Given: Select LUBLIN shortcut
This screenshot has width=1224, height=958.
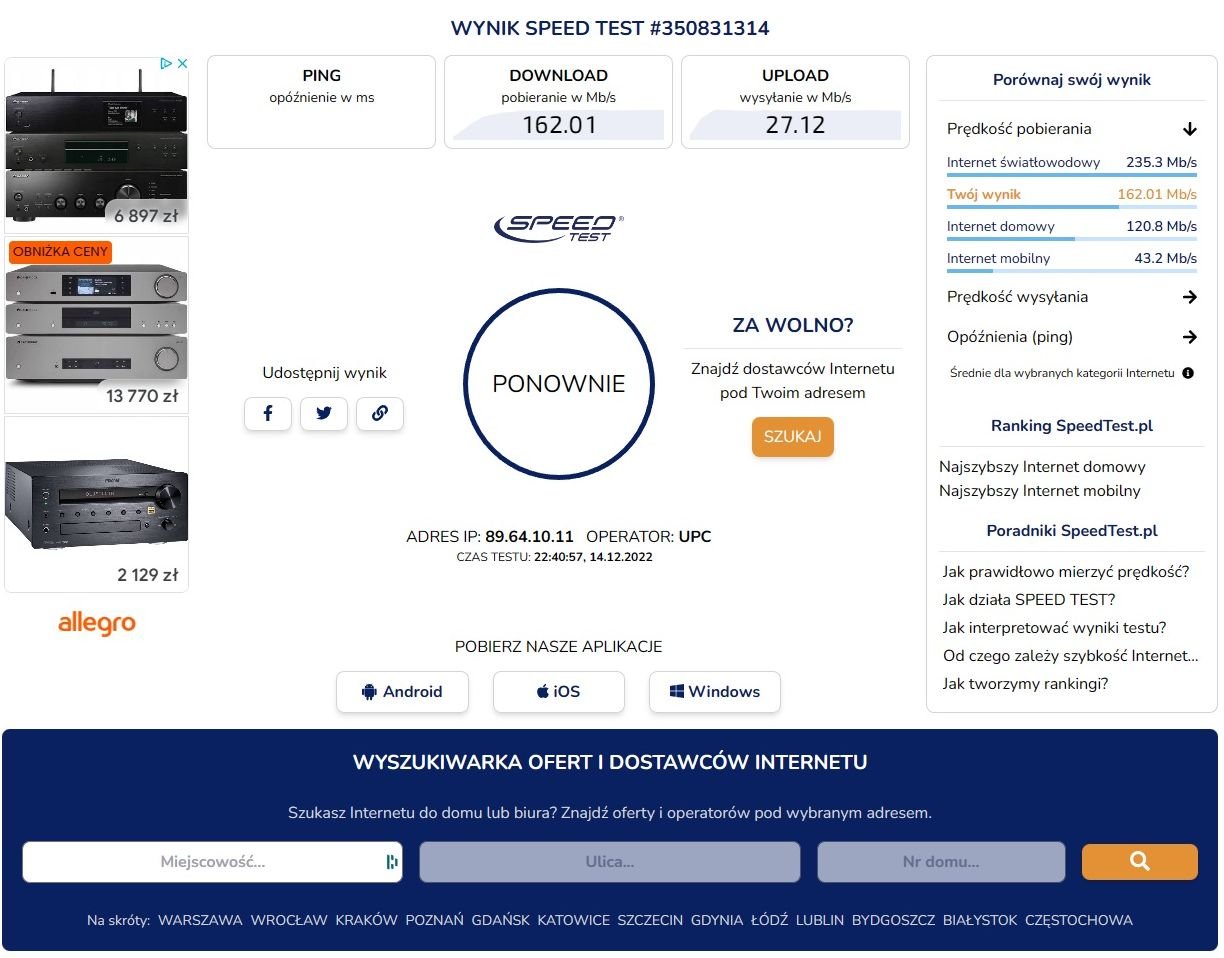Looking at the screenshot, I should tap(820, 920).
